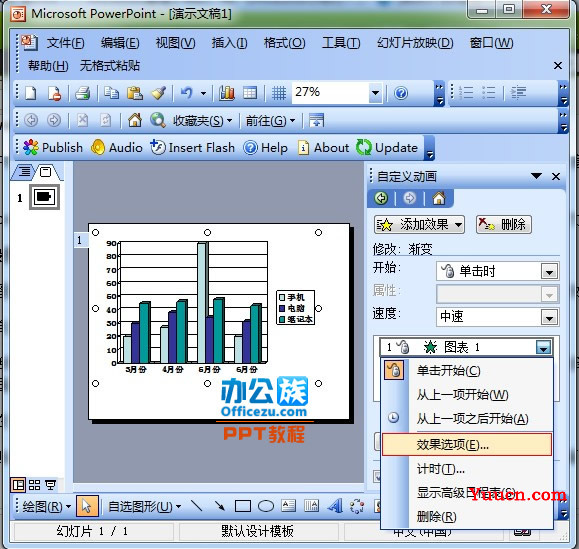This screenshot has width=579, height=549.
Task: Click the Undo arrow icon
Action: tap(187, 93)
